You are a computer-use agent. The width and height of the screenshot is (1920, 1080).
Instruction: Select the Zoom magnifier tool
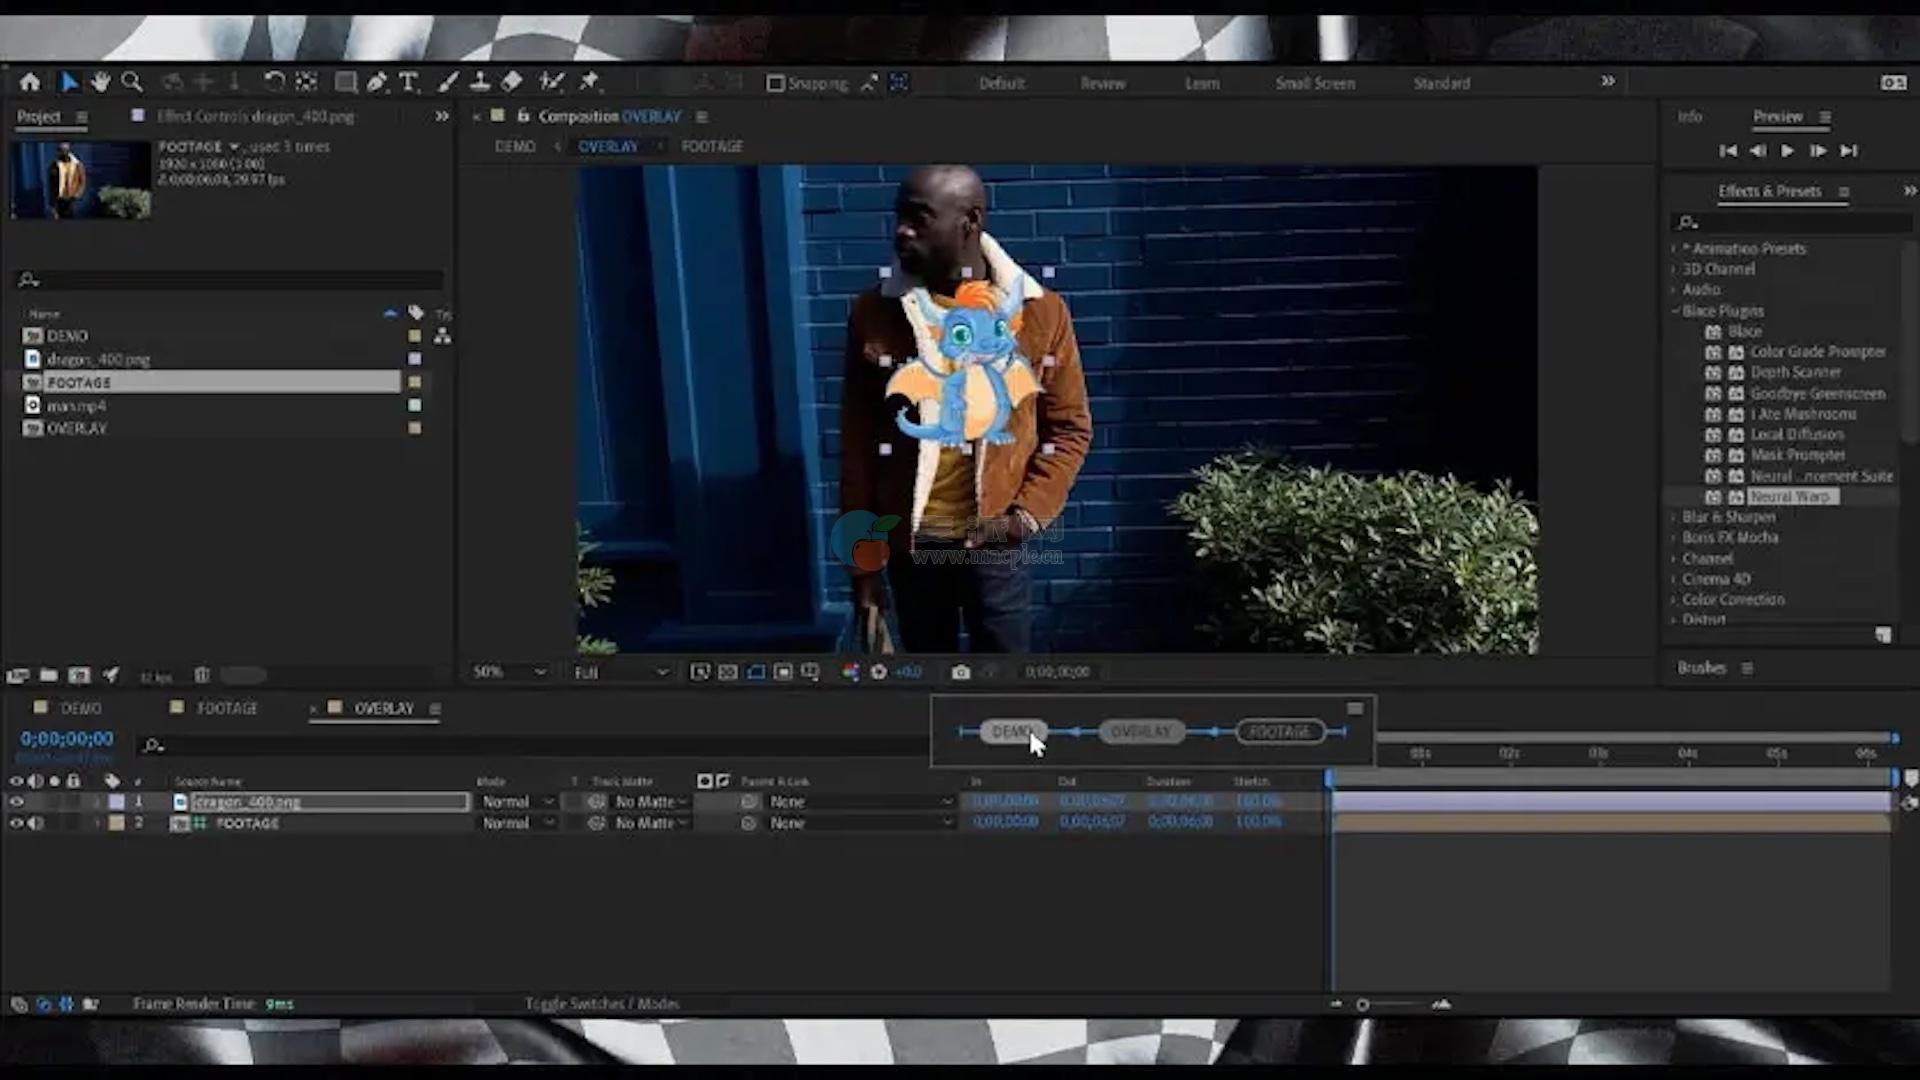131,82
